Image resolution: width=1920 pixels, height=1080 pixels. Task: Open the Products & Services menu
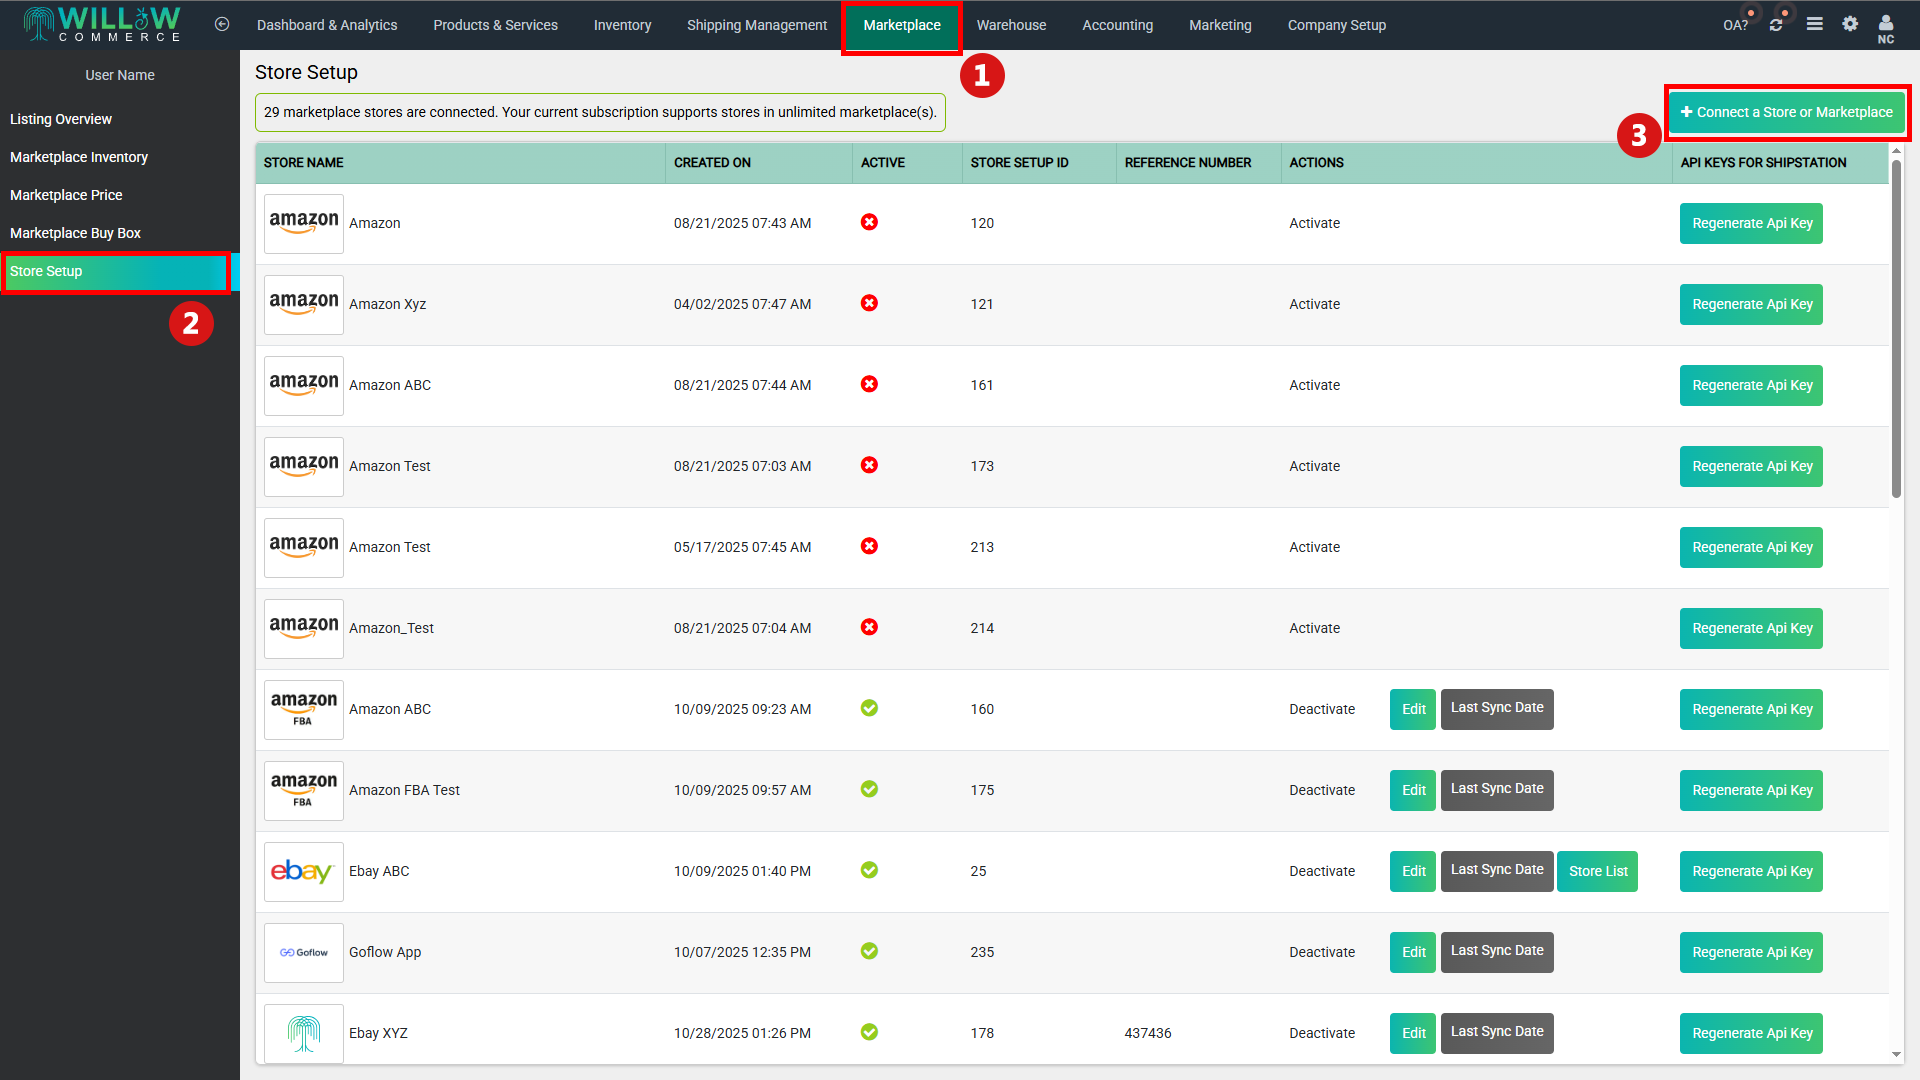(495, 25)
